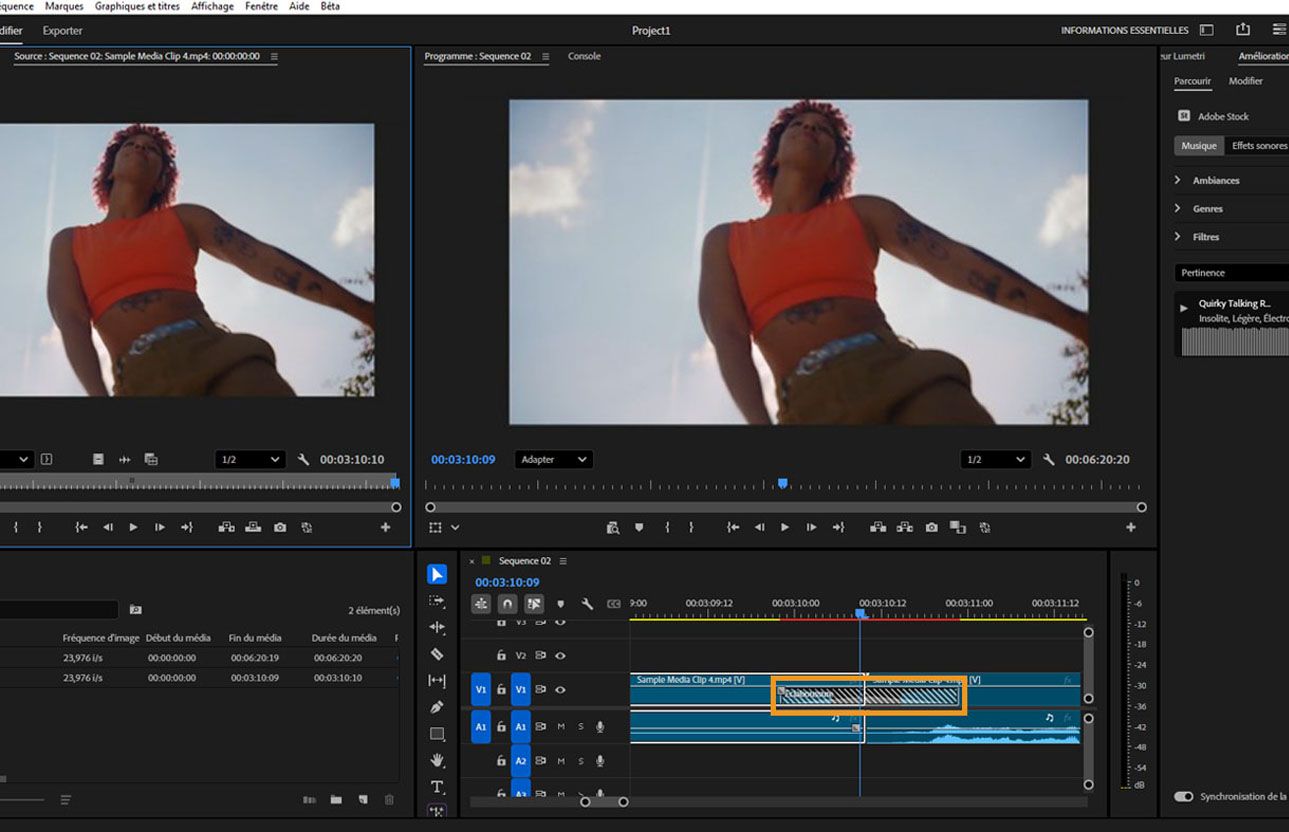The width and height of the screenshot is (1289, 832).
Task: Select the Pen tool in the timeline toolbar
Action: [437, 705]
